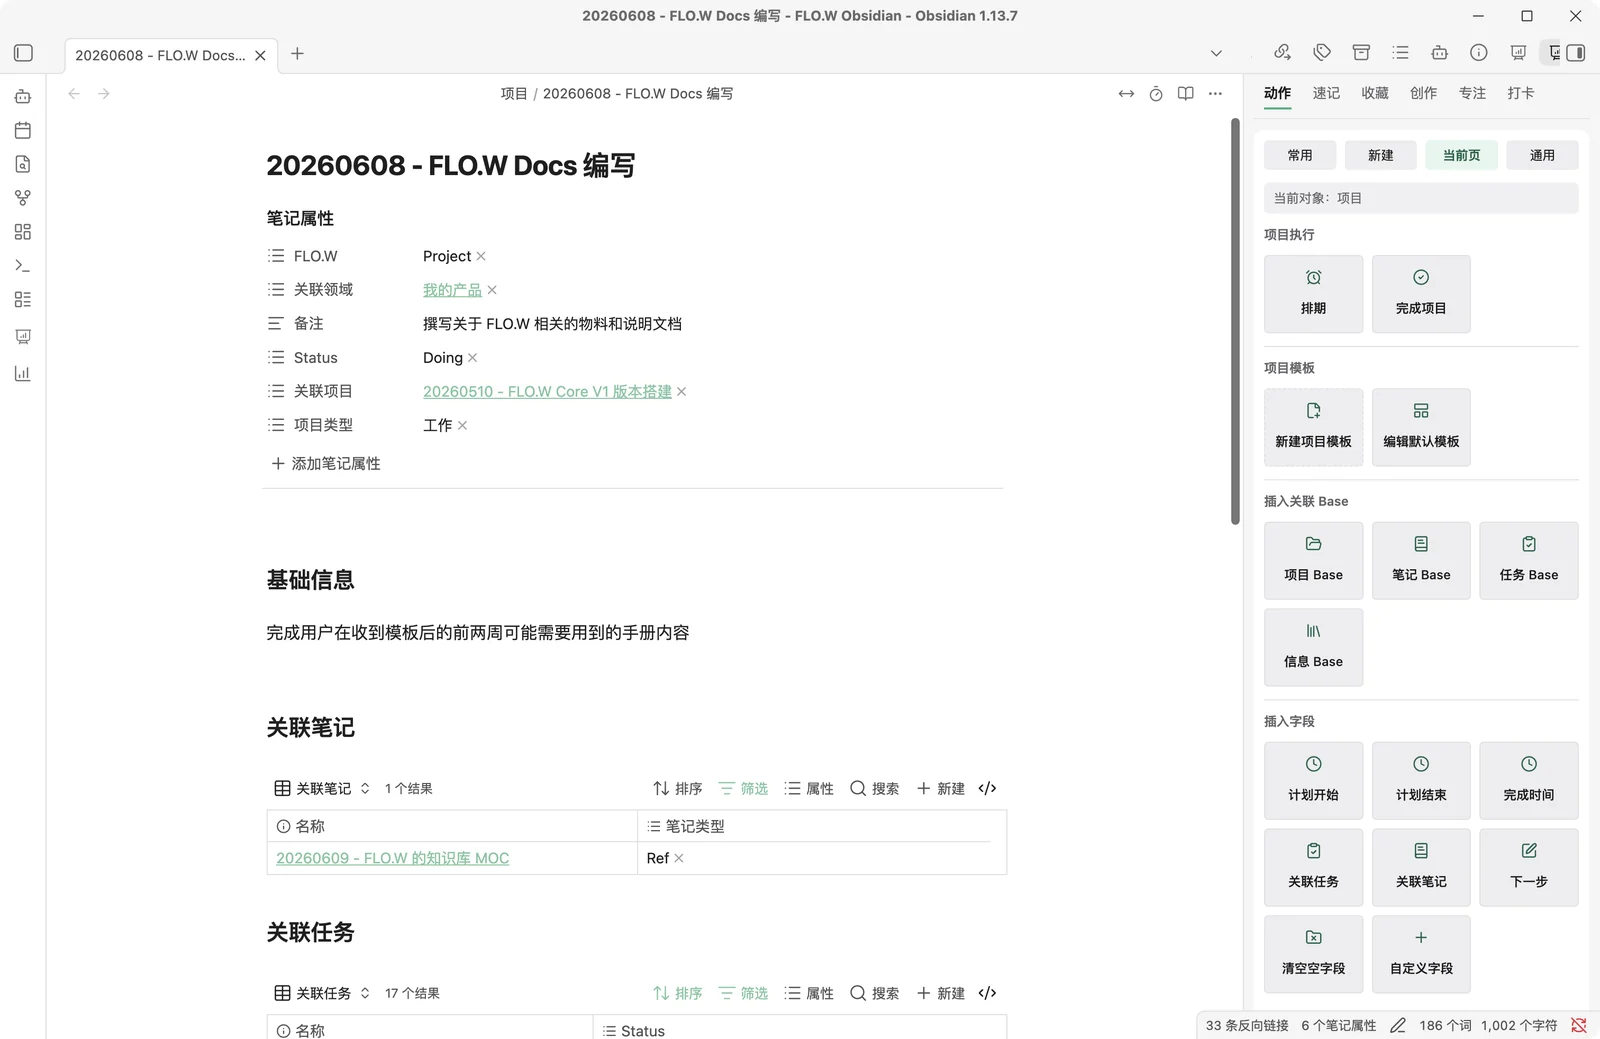Remove the Doing status value
The width and height of the screenshot is (1600, 1039).
(x=473, y=358)
